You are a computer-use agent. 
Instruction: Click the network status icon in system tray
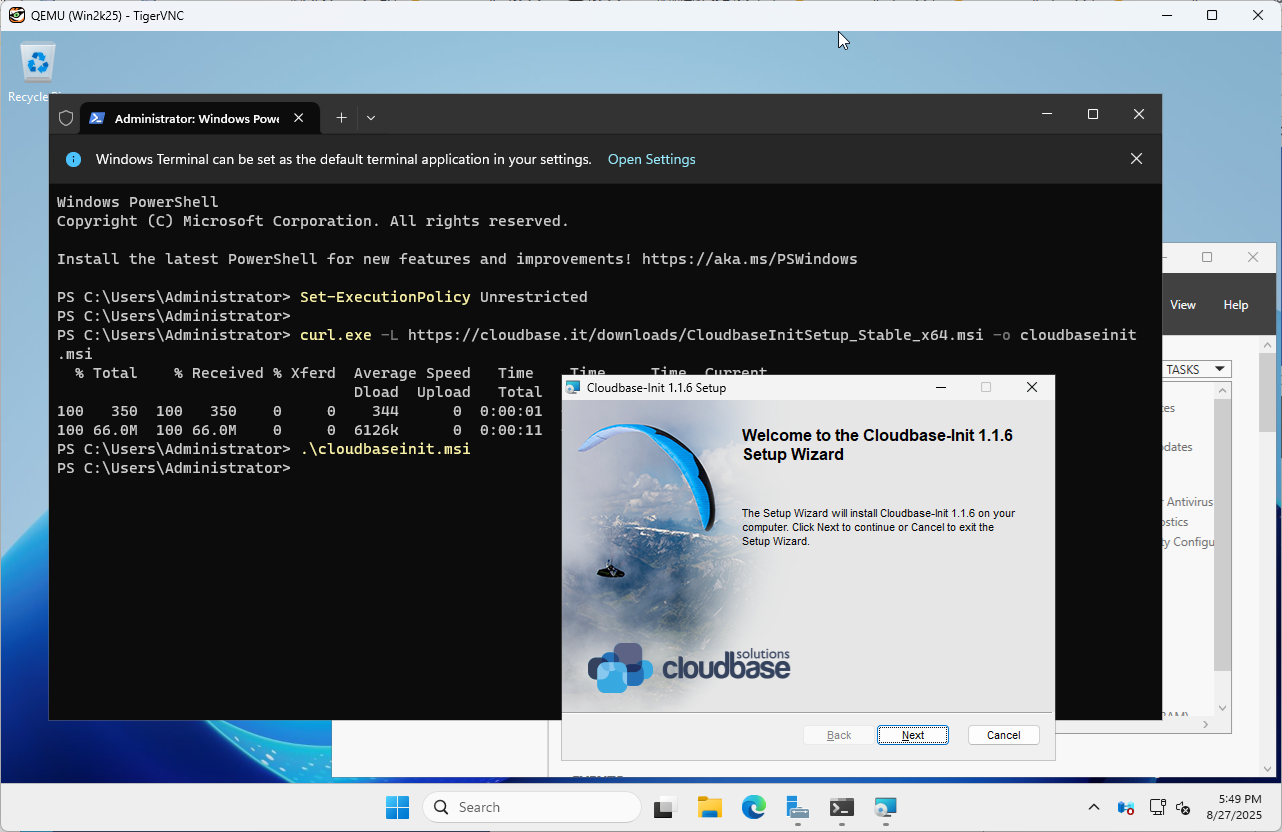pos(1157,807)
